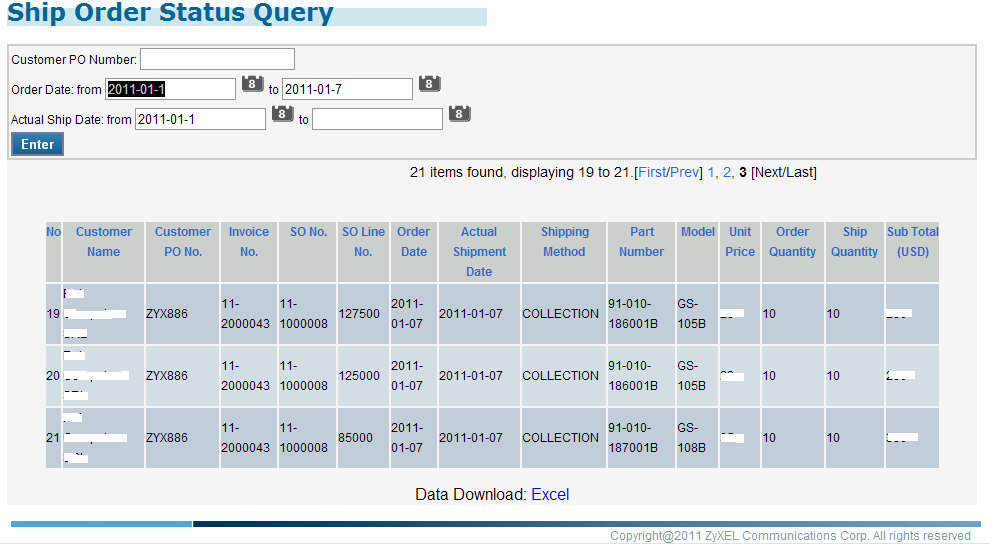
Task: Jump to results page 1
Action: point(711,172)
